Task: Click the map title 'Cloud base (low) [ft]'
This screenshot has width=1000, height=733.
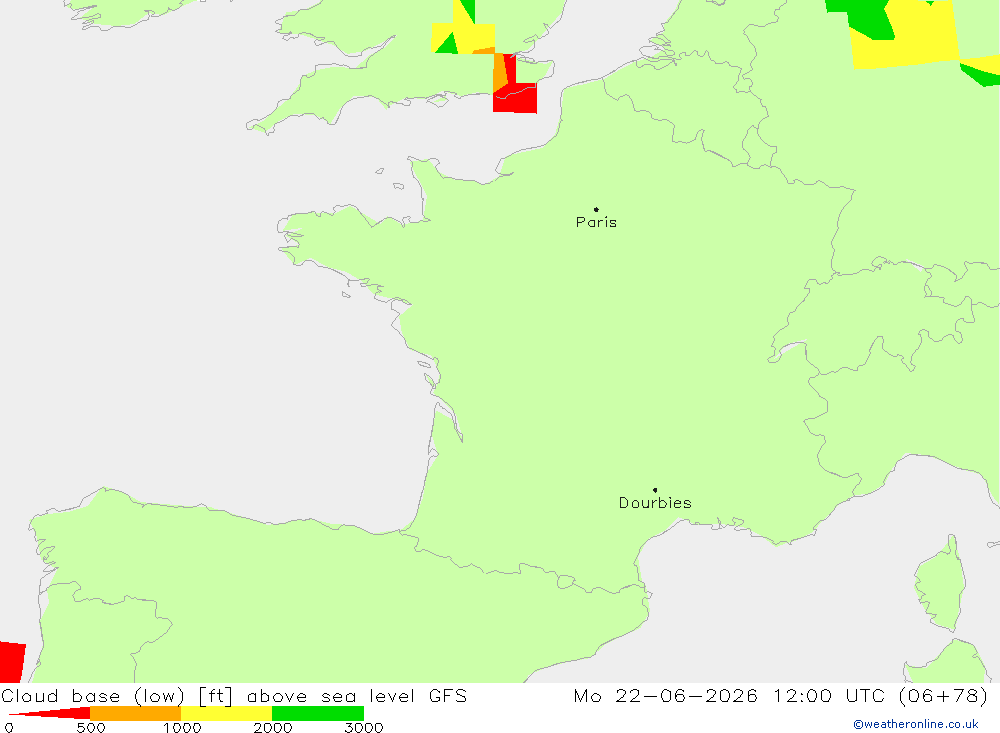Action: (117, 696)
